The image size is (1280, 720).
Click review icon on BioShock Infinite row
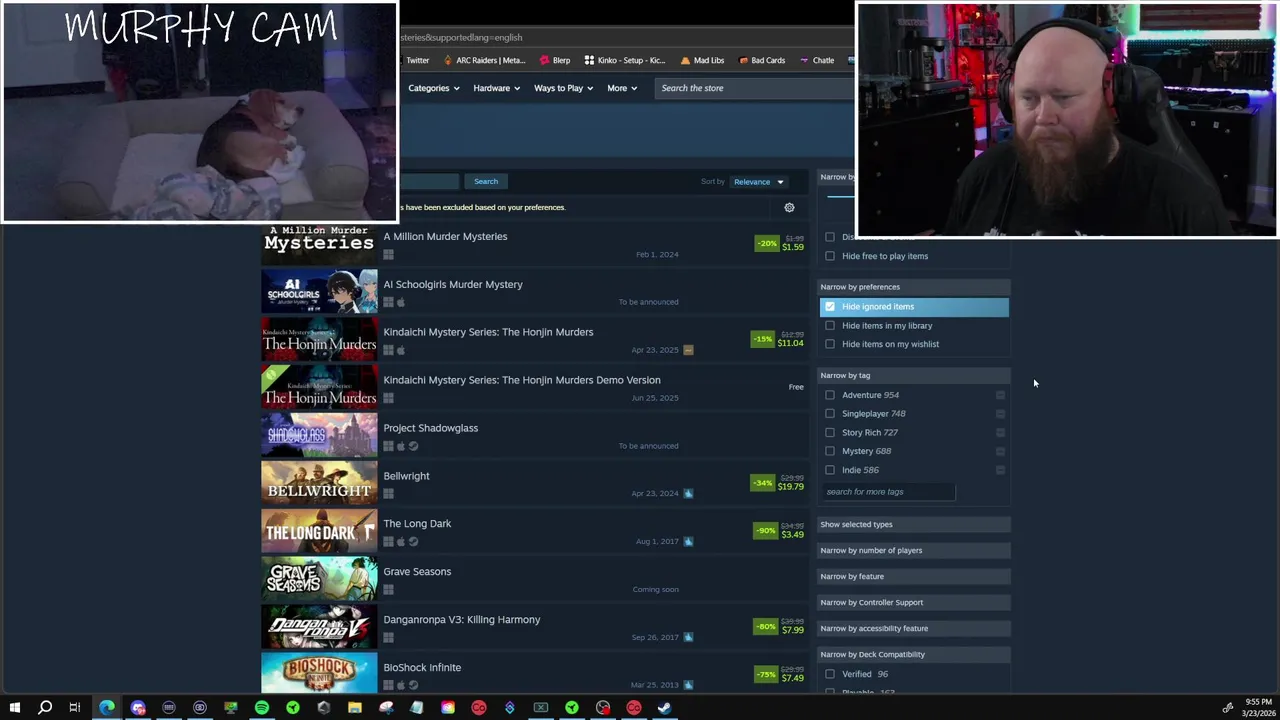(x=688, y=685)
